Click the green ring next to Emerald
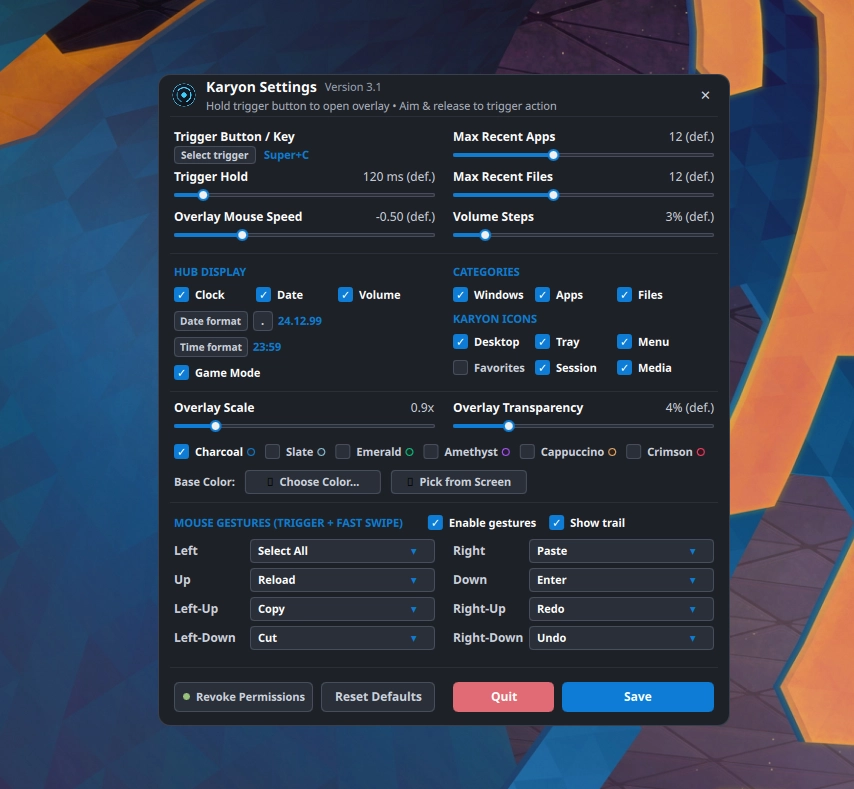 pos(410,452)
